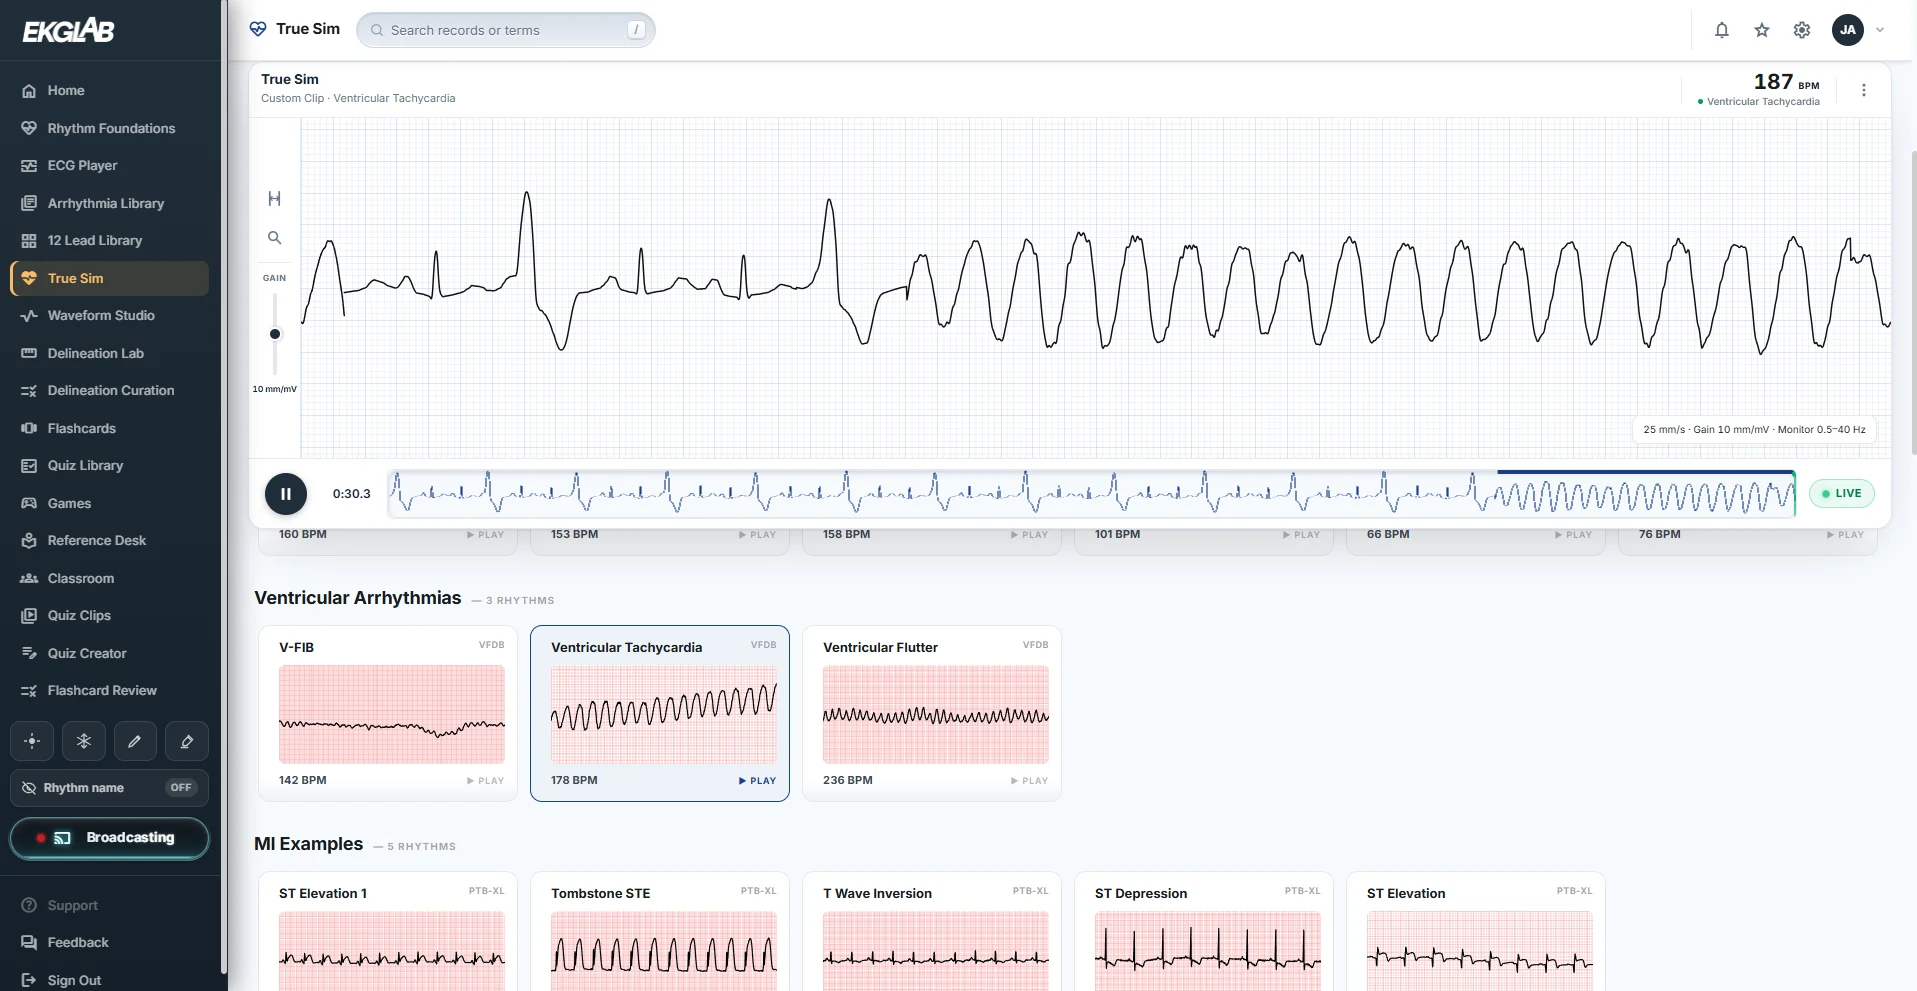Adjust the GAIN slider handle
The height and width of the screenshot is (991, 1917).
(x=275, y=334)
